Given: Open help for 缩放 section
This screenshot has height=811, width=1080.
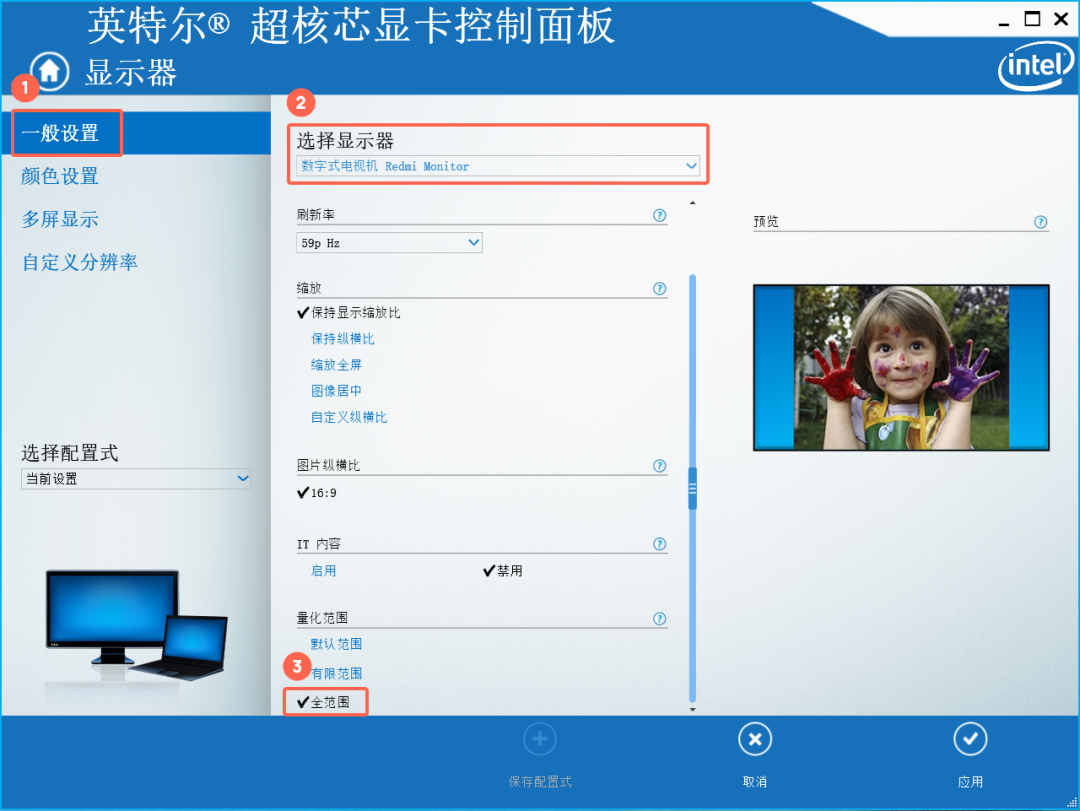Looking at the screenshot, I should click(659, 289).
